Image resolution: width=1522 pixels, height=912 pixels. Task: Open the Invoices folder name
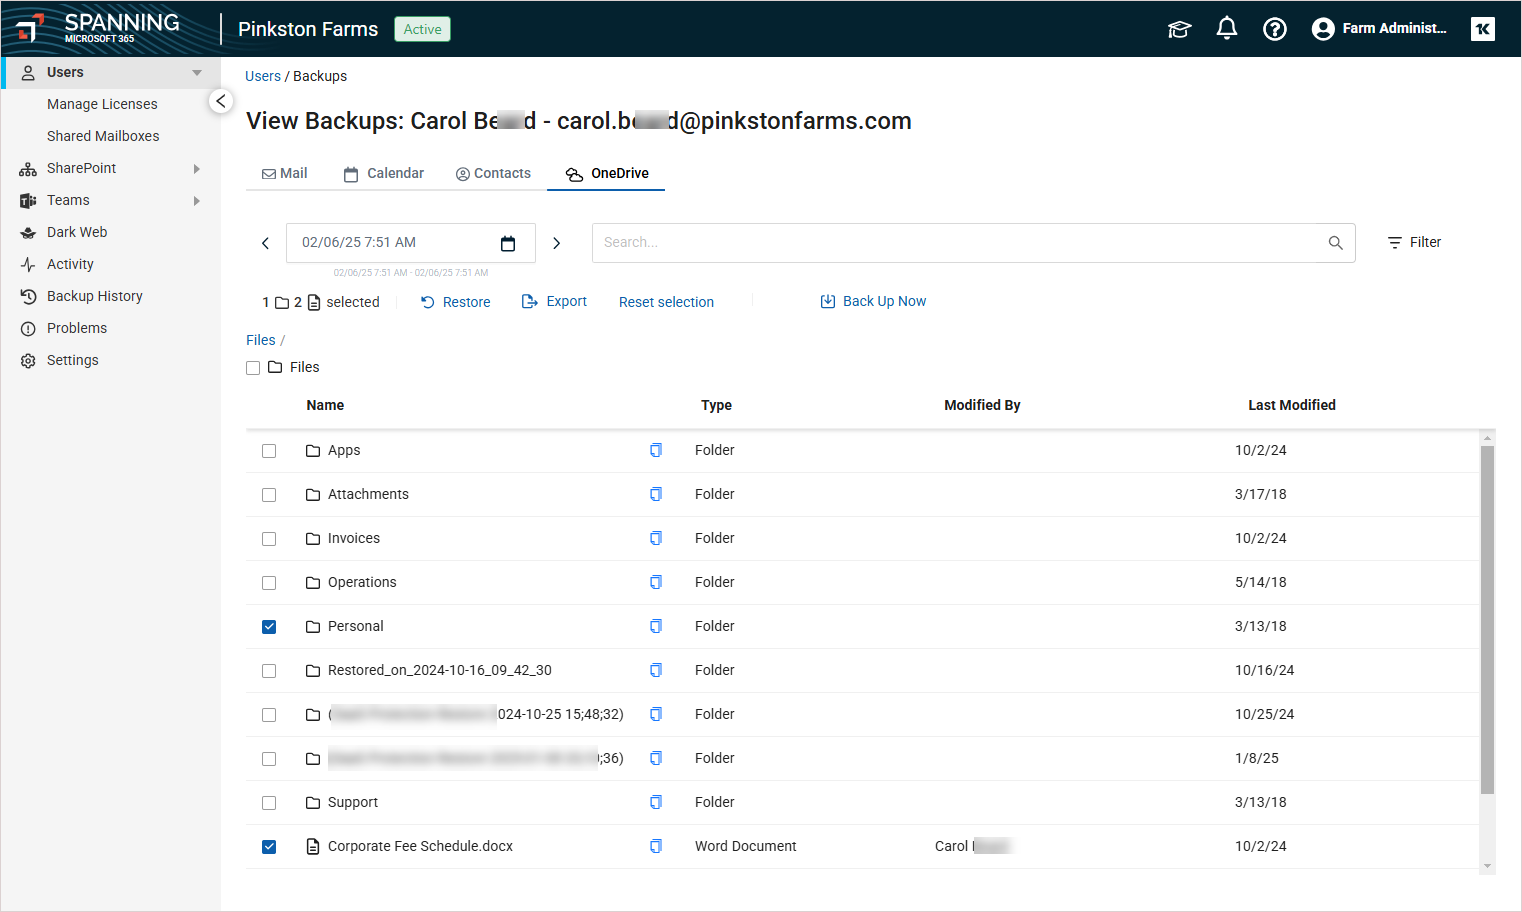click(x=354, y=538)
